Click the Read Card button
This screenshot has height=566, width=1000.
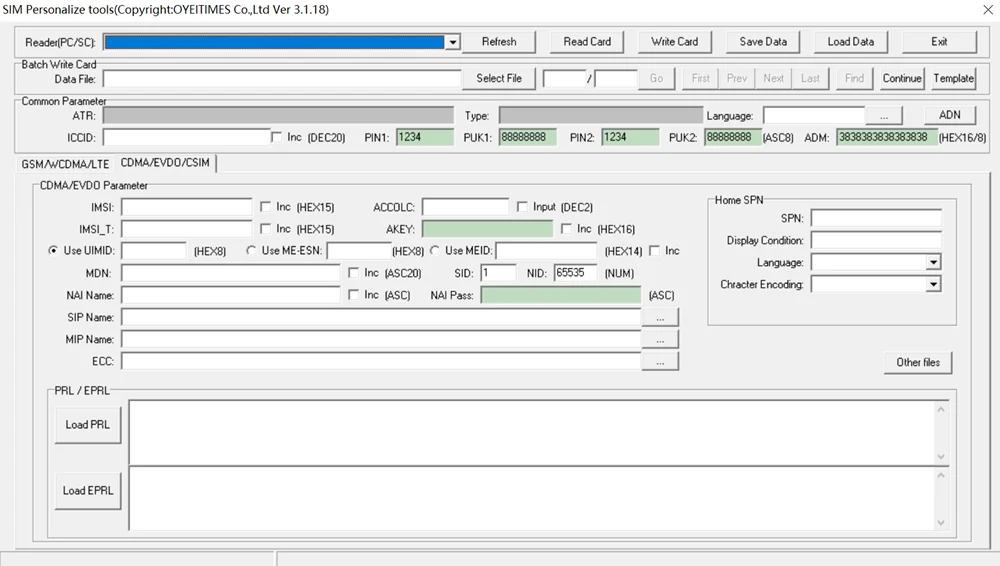click(x=587, y=42)
